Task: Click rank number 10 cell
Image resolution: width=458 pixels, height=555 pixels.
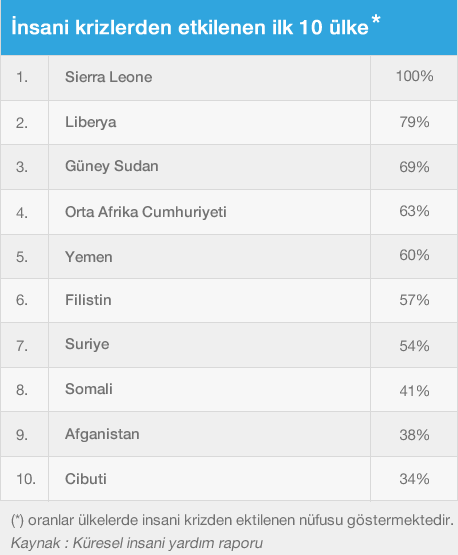Action: coord(24,479)
